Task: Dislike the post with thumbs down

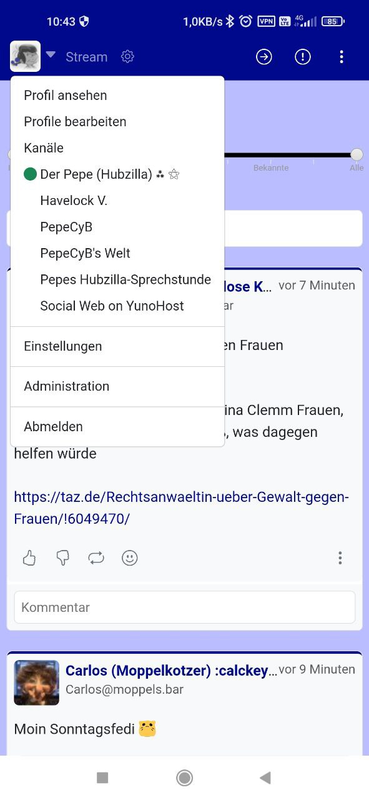Action: point(63,558)
